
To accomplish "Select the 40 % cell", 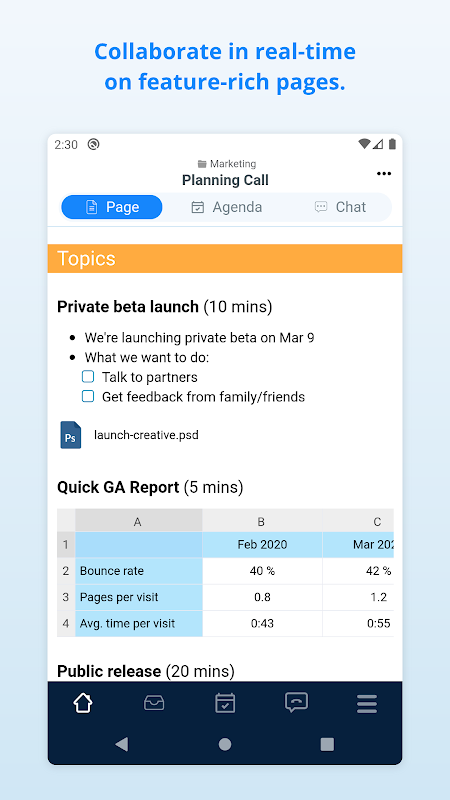I will (x=262, y=571).
